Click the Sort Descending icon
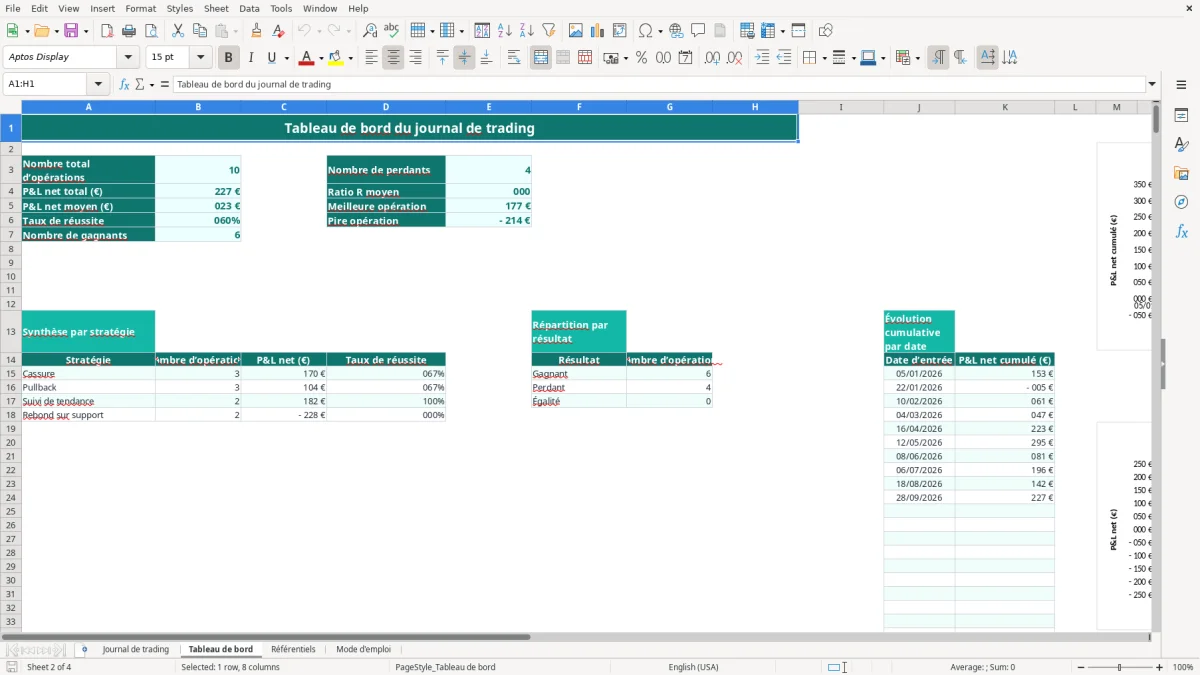The width and height of the screenshot is (1200, 675). (x=527, y=31)
